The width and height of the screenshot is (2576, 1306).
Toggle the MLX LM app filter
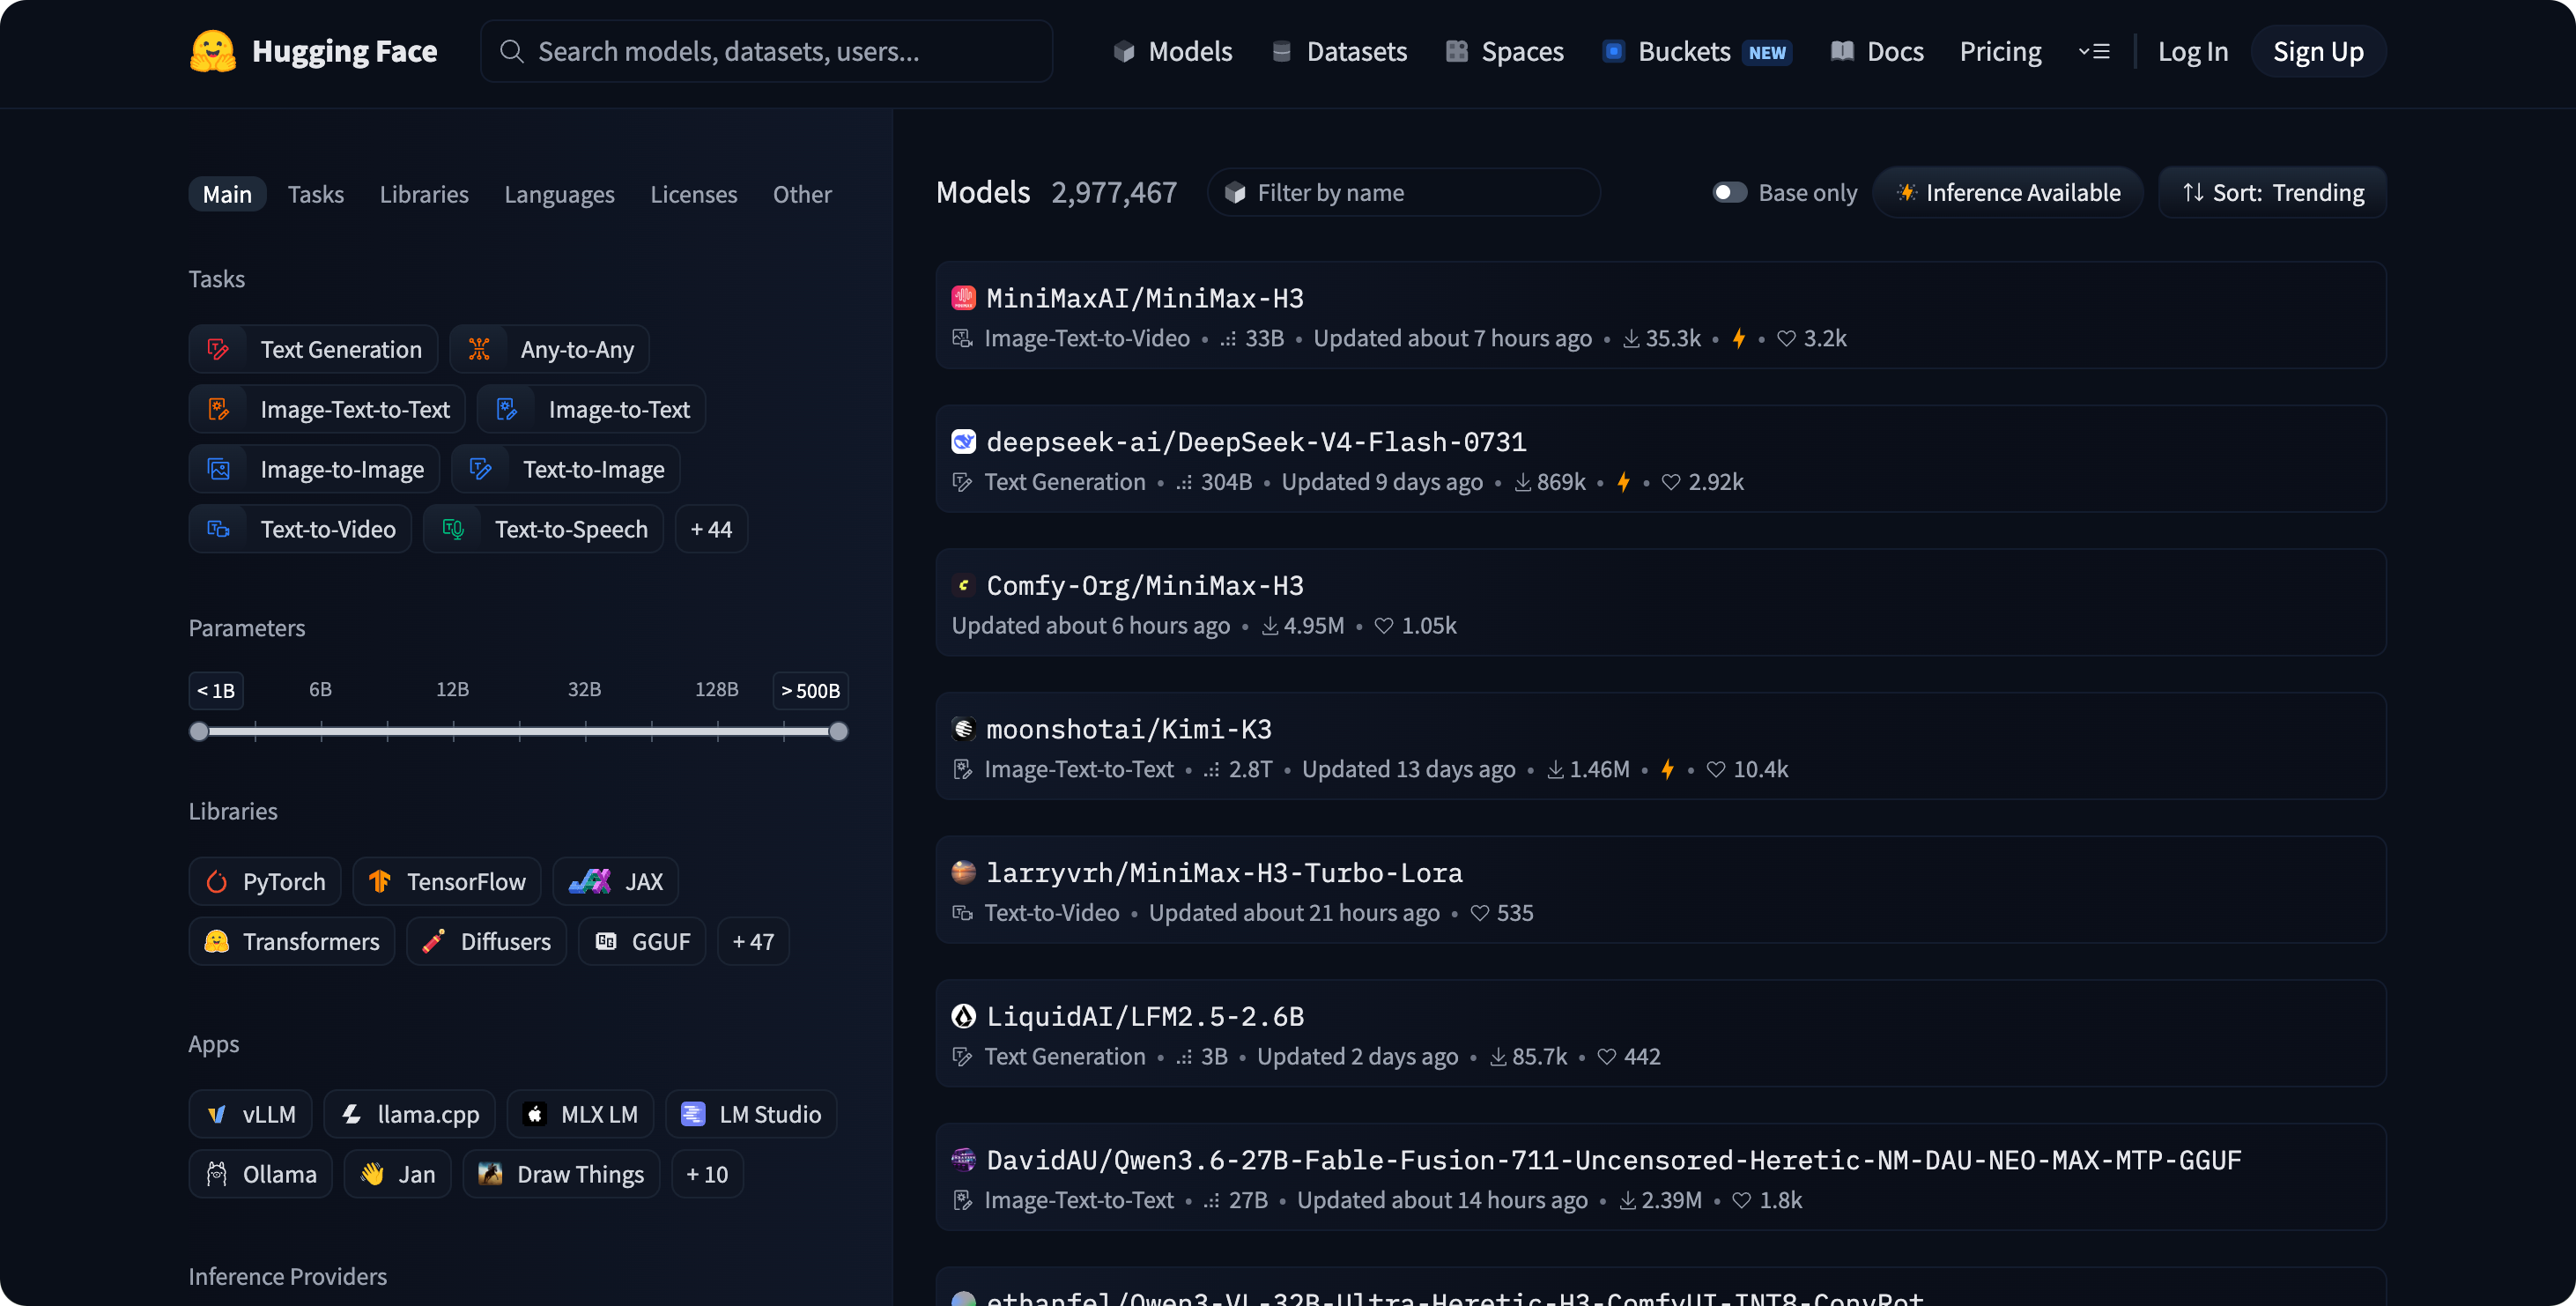(x=581, y=1114)
